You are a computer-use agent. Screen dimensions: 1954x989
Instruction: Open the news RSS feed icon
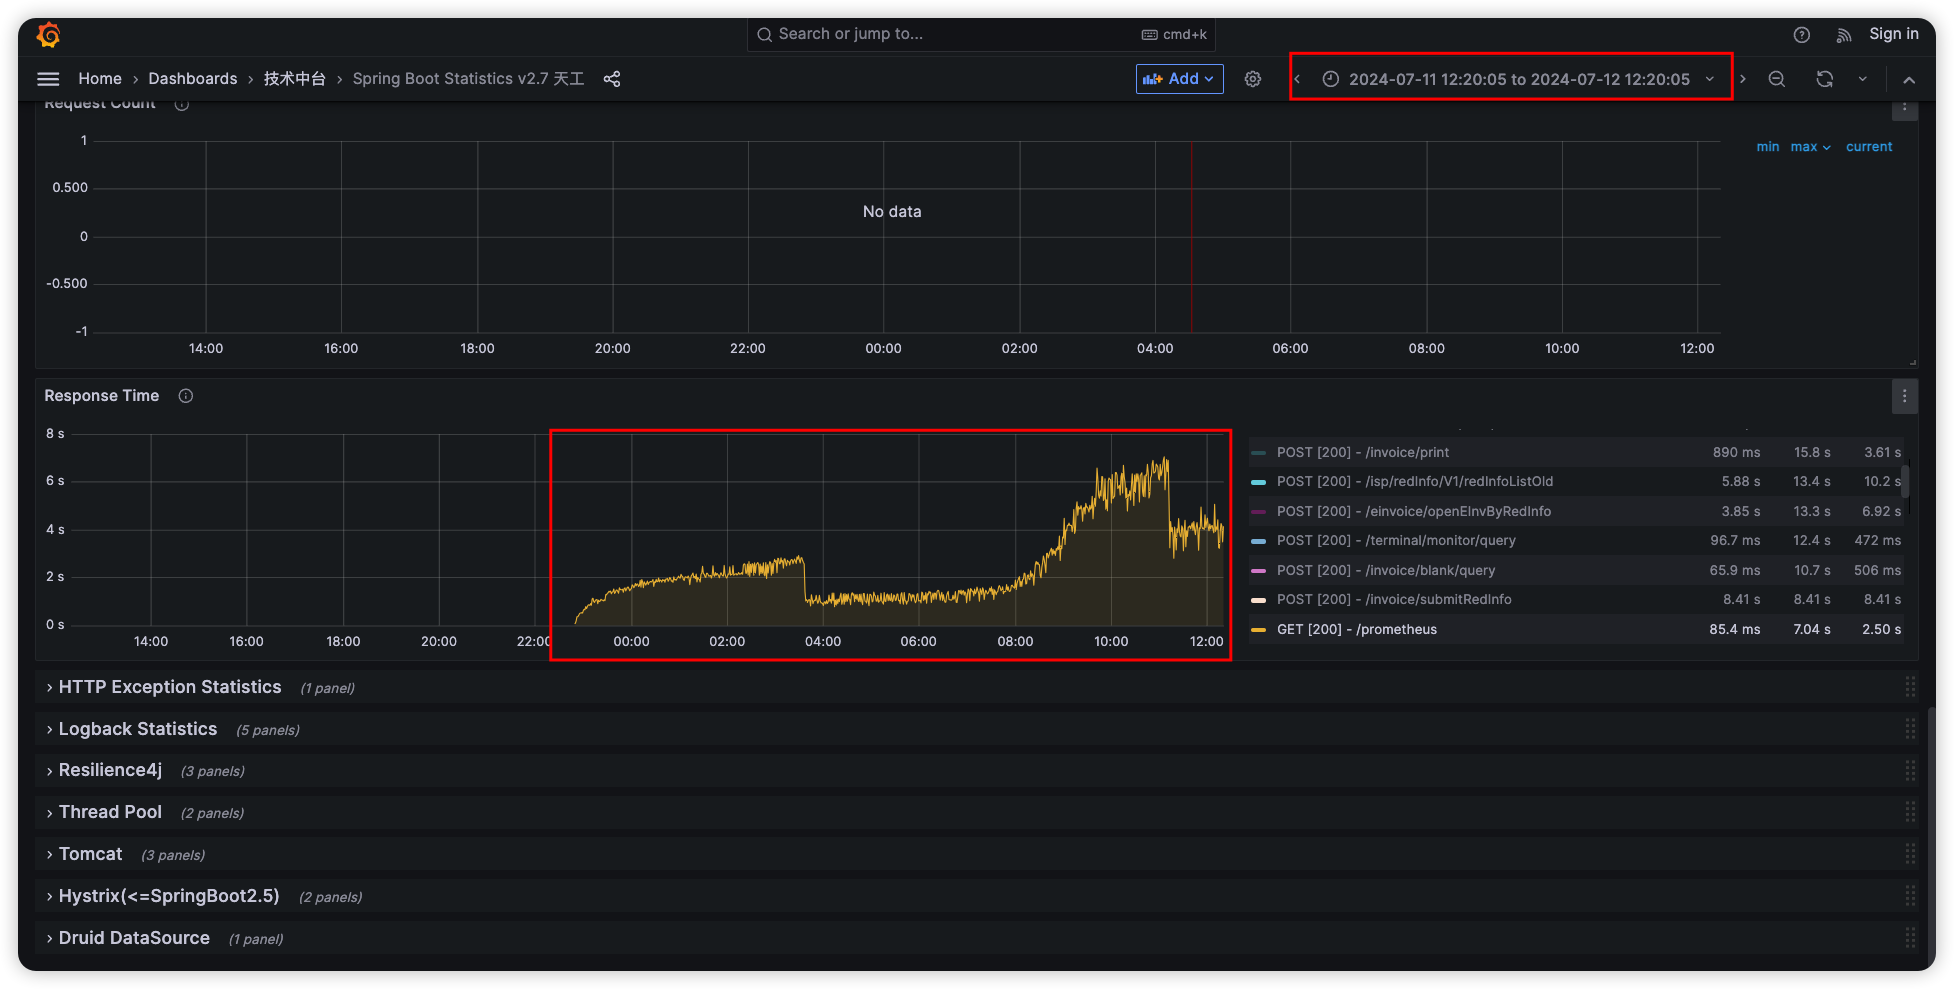pyautogui.click(x=1843, y=35)
